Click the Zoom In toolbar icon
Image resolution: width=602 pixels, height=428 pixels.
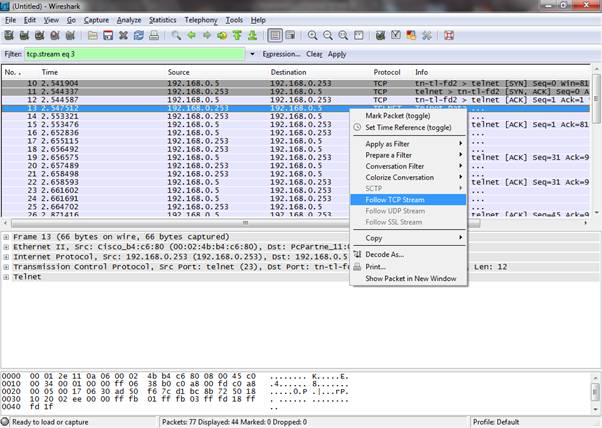click(x=312, y=36)
